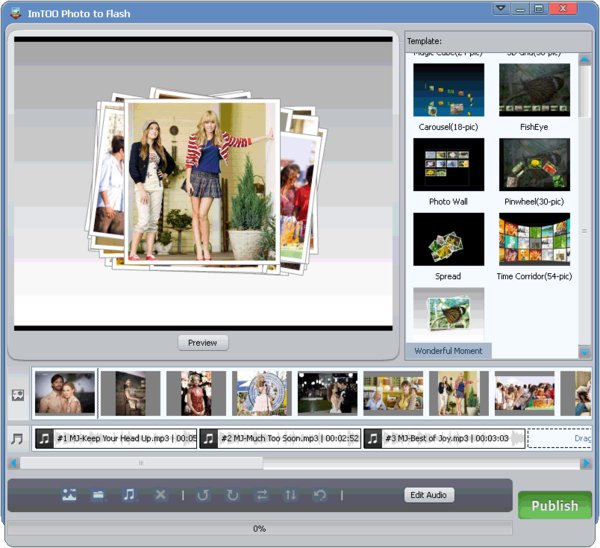Viewport: 600px width, 548px height.
Task: Click the vertical flip arrows icon
Action: click(x=291, y=495)
